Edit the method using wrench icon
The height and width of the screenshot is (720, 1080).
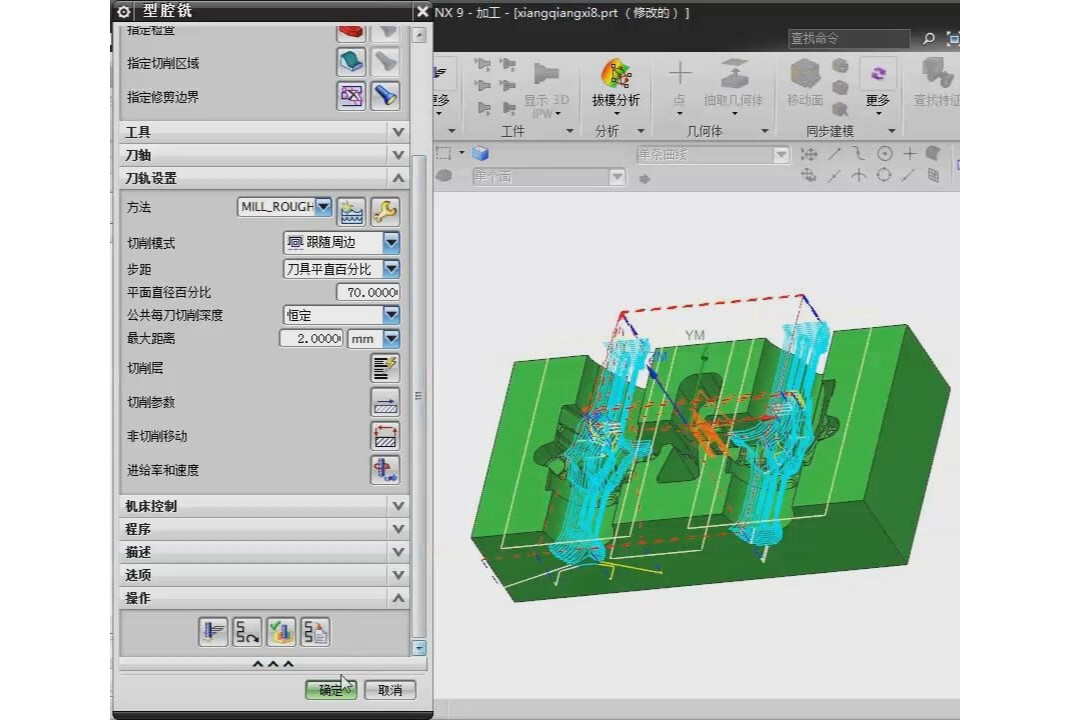(x=385, y=212)
